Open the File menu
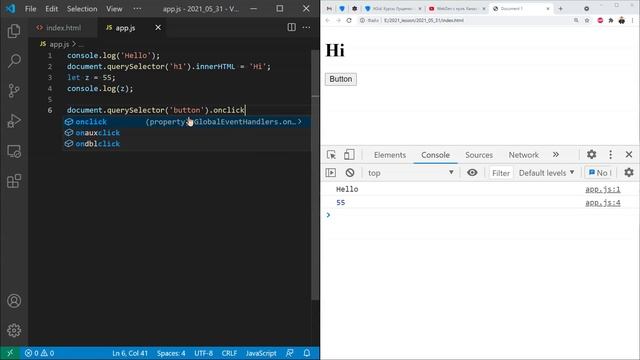Screen dimensions: 640x360 tap(31, 9)
